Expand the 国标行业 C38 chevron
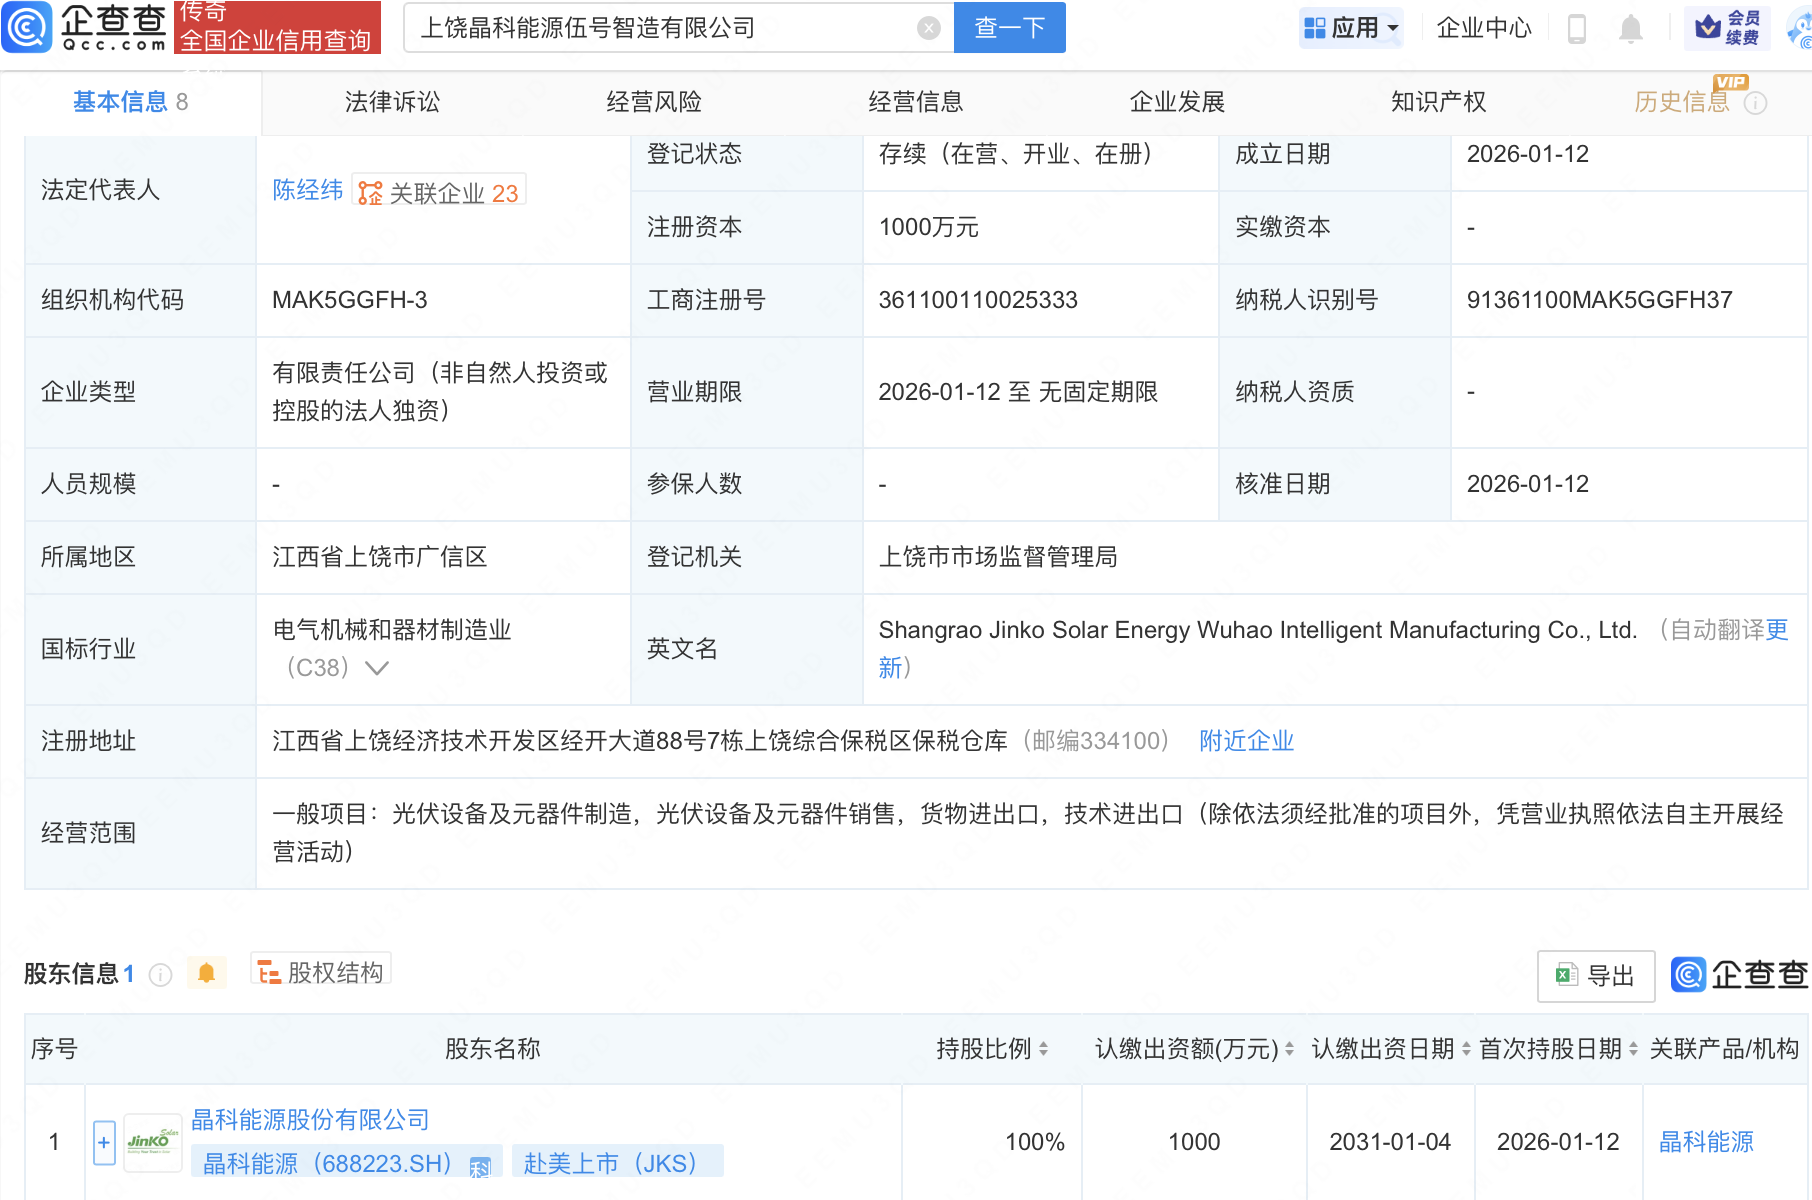This screenshot has width=1812, height=1200. [x=377, y=668]
